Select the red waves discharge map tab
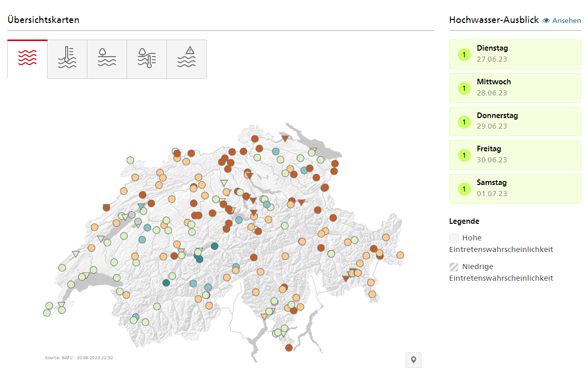588x368 pixels. click(x=27, y=59)
